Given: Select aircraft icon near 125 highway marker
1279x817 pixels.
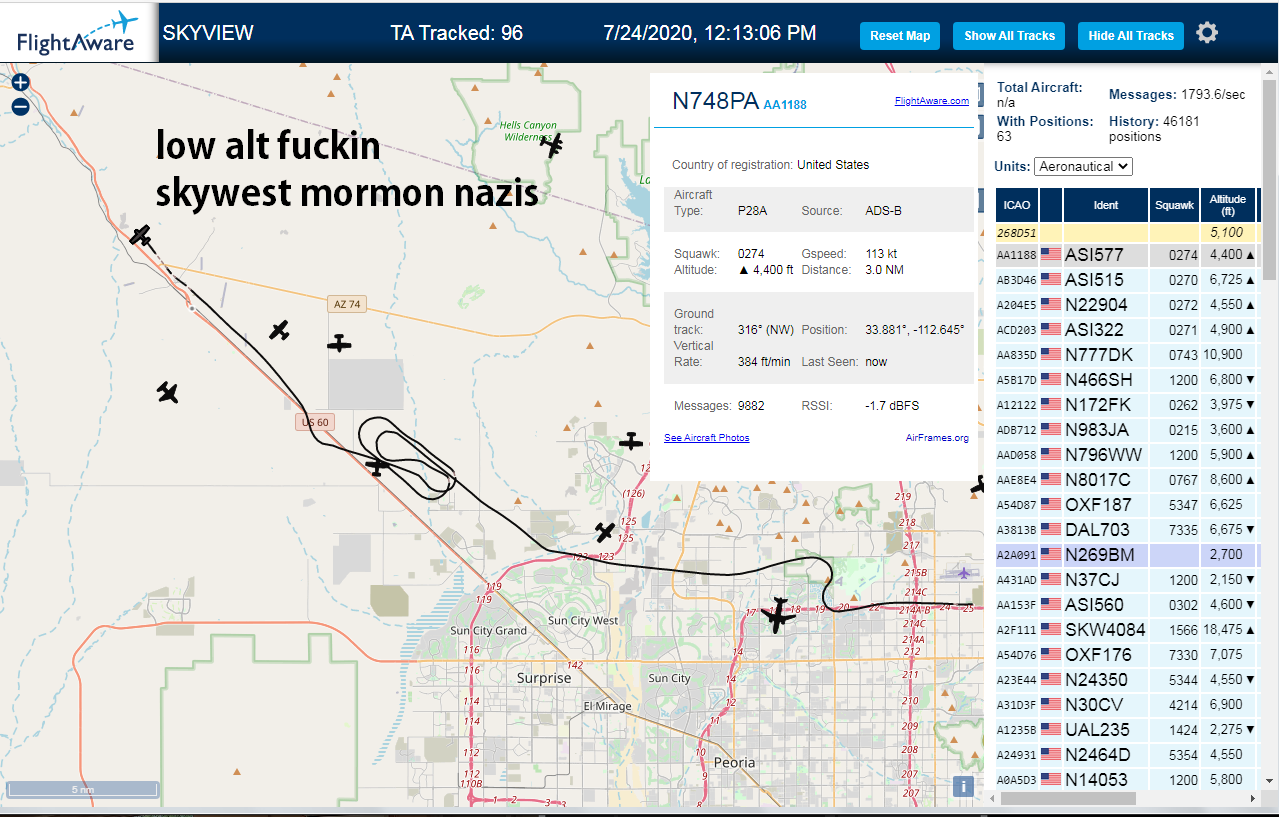Looking at the screenshot, I should 605,531.
